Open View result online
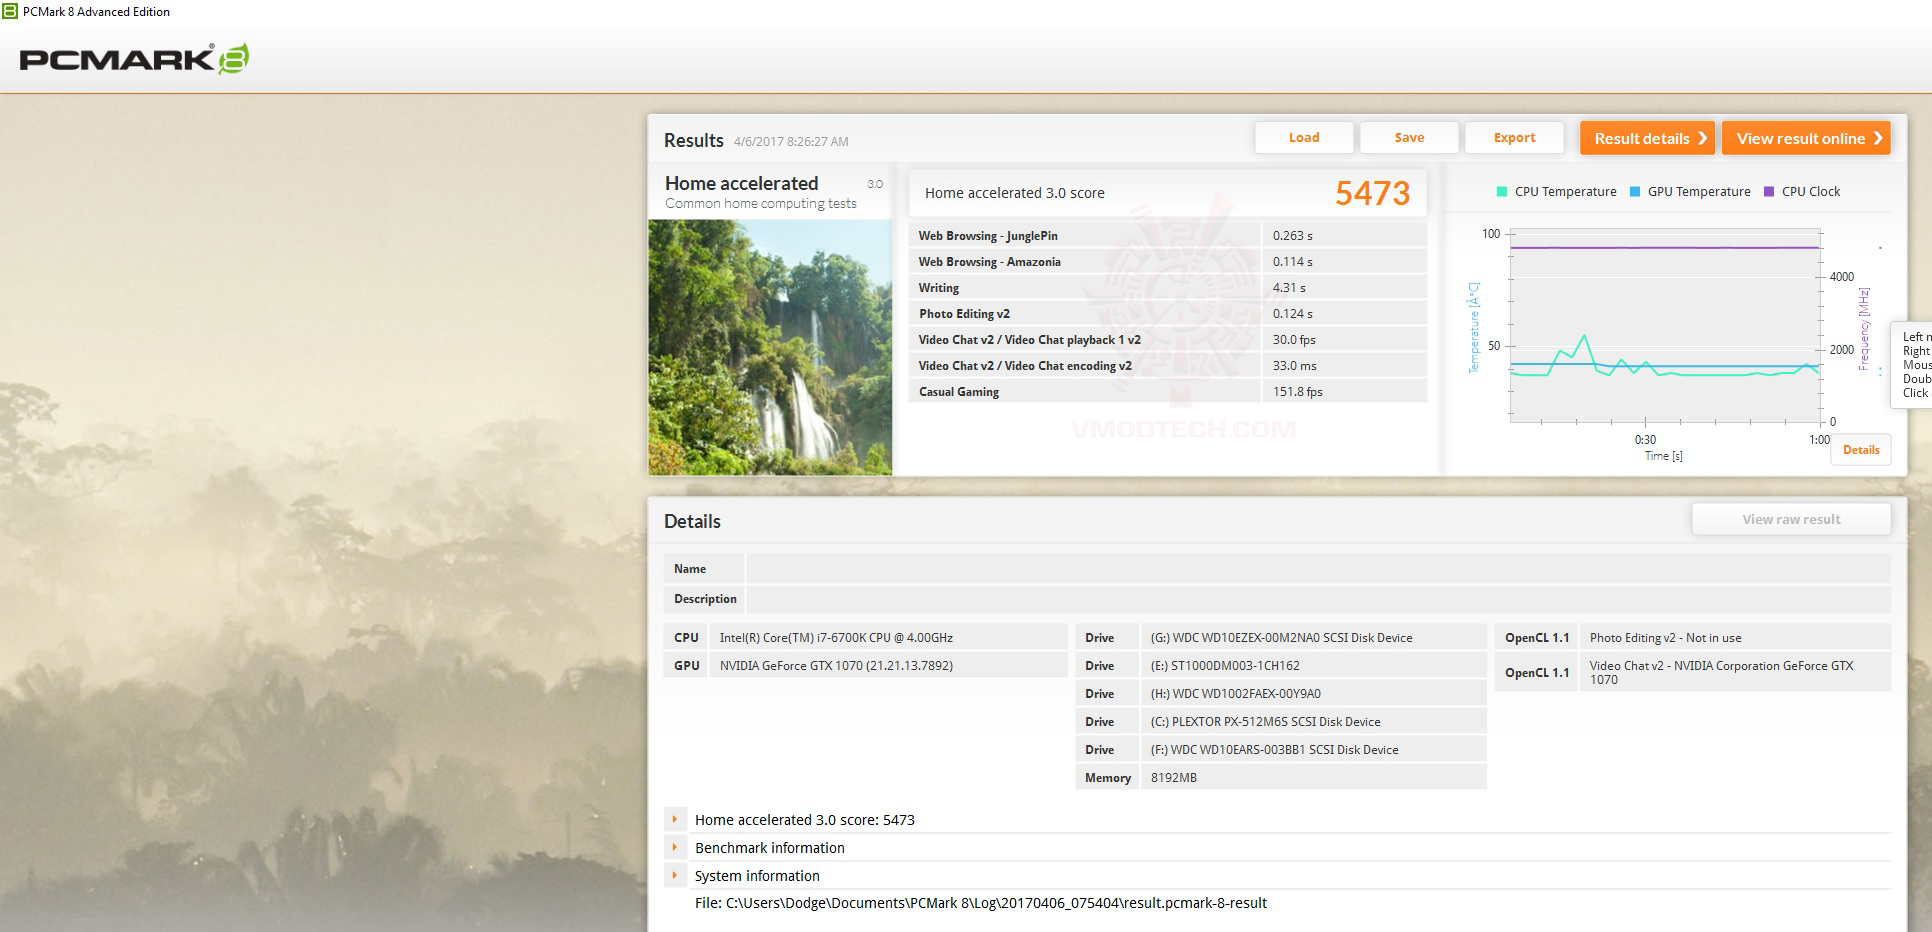 click(1806, 138)
